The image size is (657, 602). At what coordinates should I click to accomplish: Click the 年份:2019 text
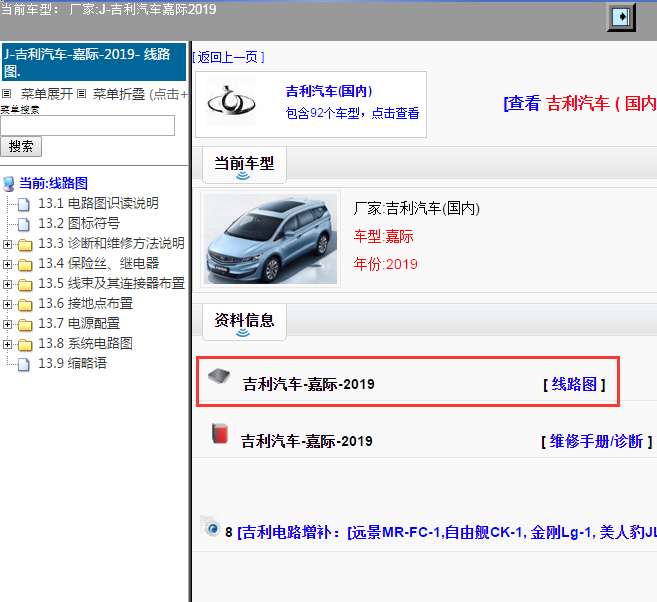(x=385, y=264)
